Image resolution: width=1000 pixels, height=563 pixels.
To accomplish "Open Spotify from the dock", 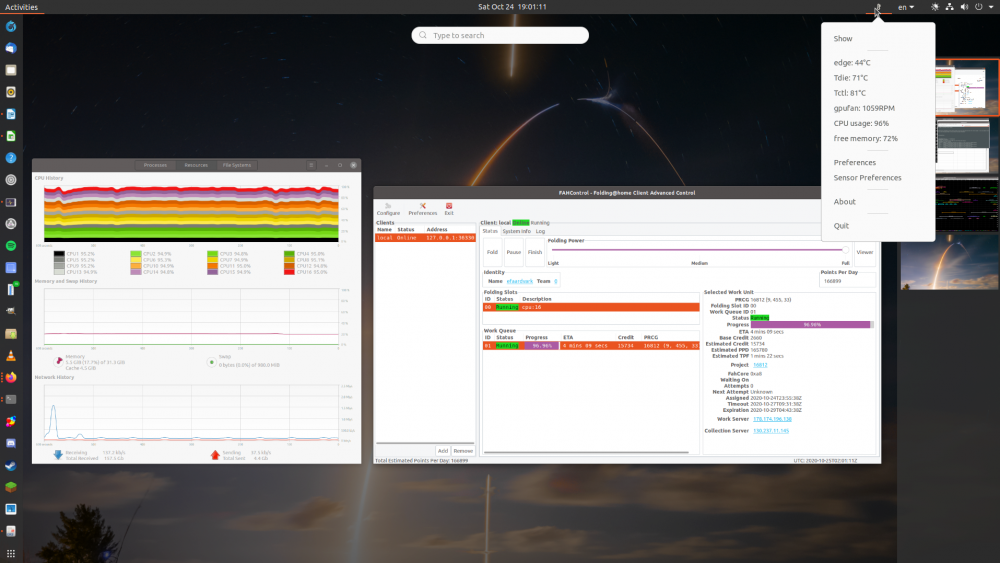I will pyautogui.click(x=11, y=245).
